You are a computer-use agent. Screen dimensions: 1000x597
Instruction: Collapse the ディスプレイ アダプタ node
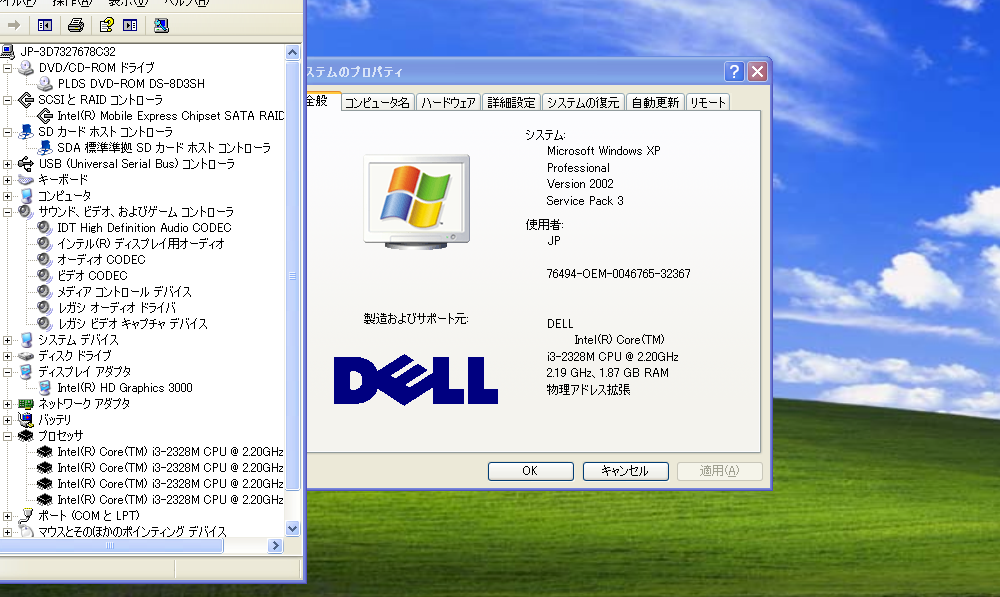click(8, 372)
